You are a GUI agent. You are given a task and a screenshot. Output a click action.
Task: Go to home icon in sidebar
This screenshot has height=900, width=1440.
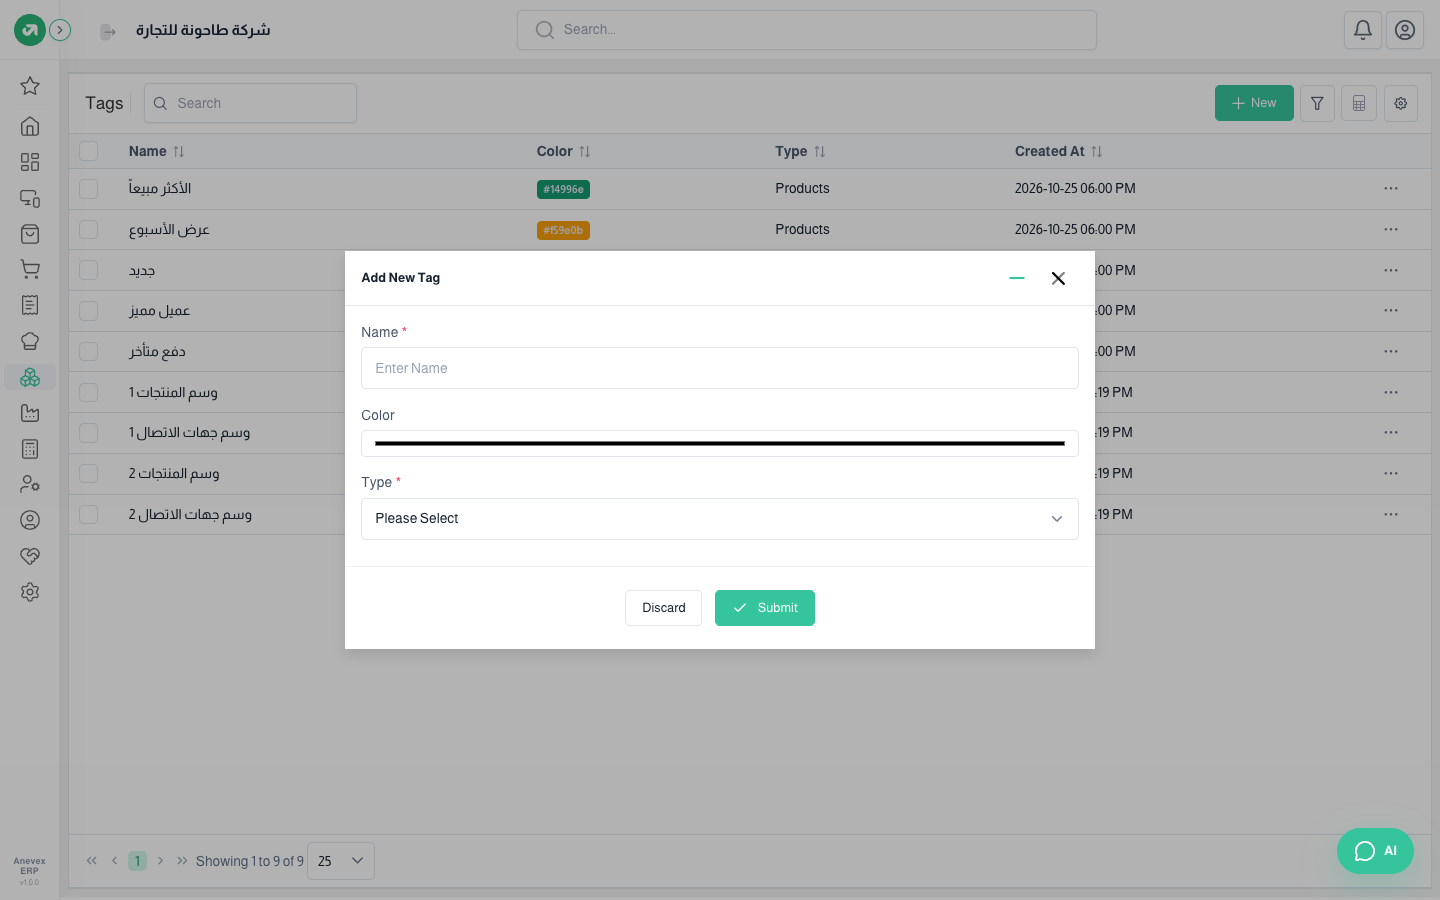click(x=30, y=126)
